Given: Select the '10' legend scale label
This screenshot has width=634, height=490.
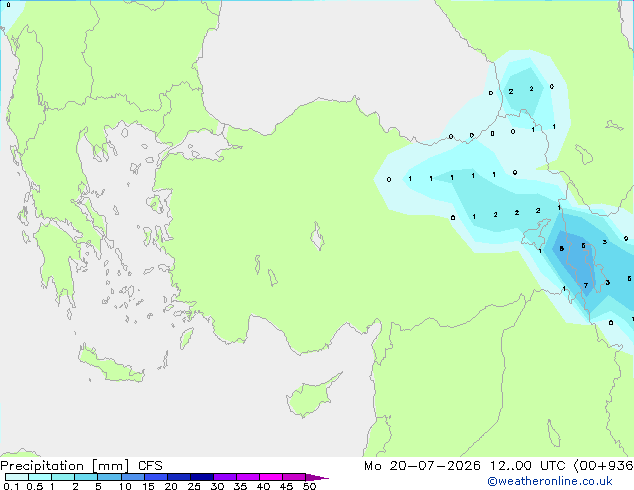Looking at the screenshot, I should tap(125, 486).
